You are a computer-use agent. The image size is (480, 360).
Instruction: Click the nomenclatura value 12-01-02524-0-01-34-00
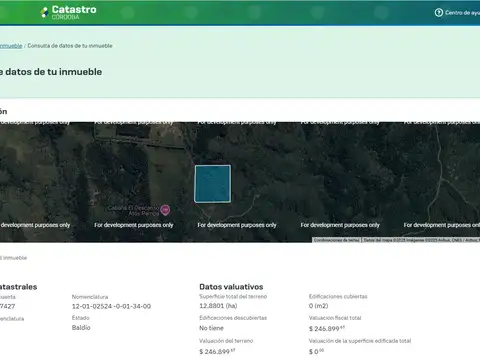pos(111,306)
